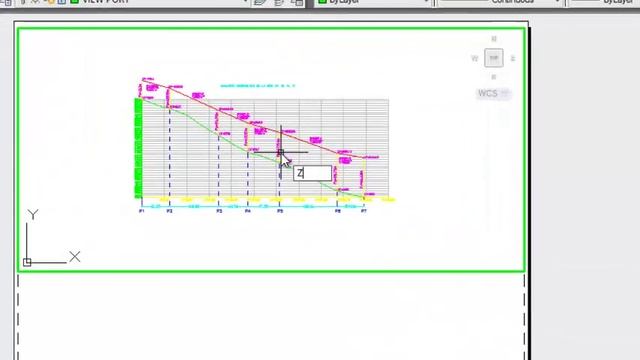Screen dimensions: 640x360
Task: Select the cyan title text above profile
Action: [258, 86]
